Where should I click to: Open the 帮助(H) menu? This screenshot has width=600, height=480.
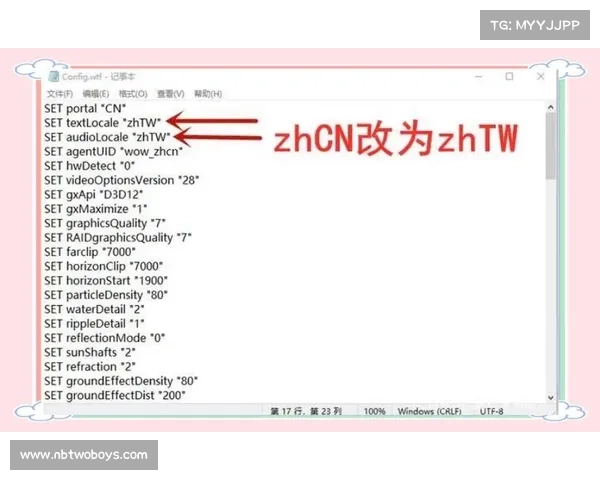click(207, 93)
